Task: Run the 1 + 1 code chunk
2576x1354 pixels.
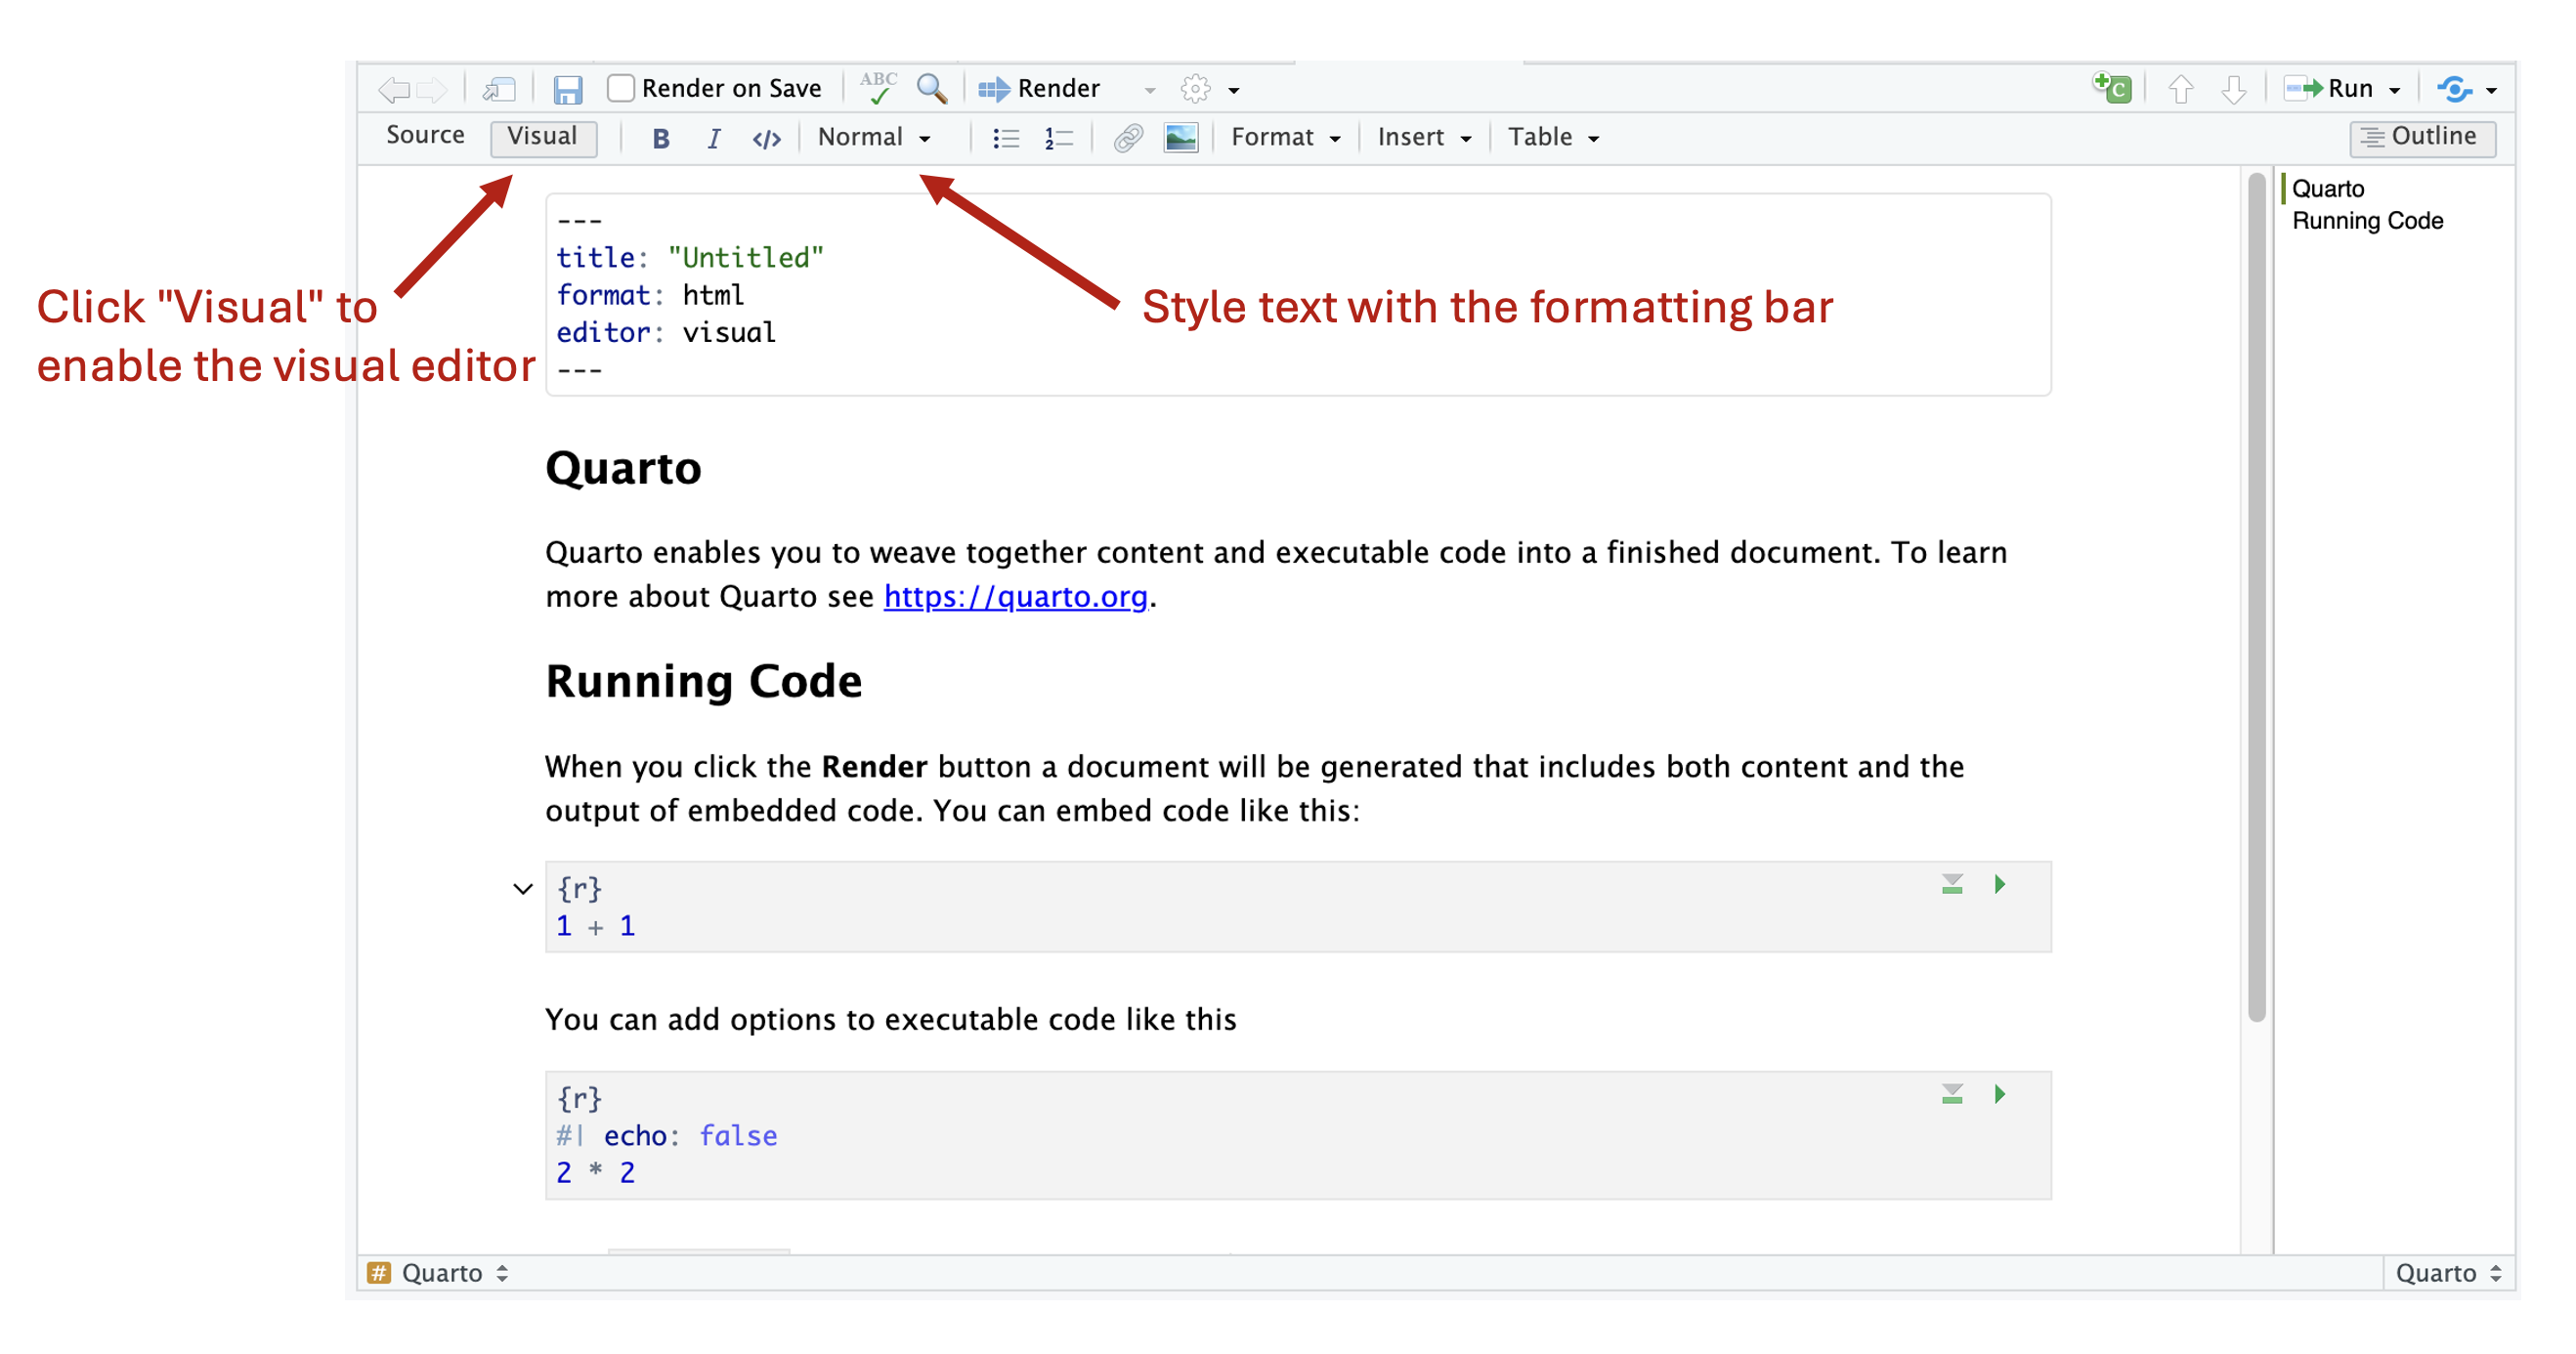Action: pyautogui.click(x=1999, y=884)
